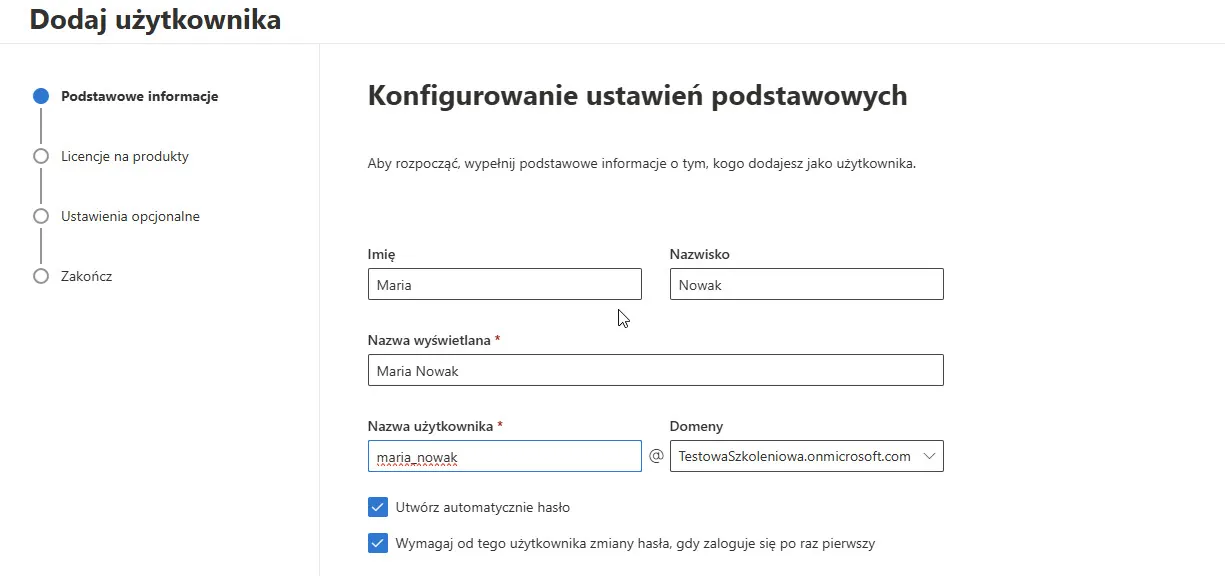Uncheck the Utwórz automatycznie hasło checkbox
Viewport: 1225px width, 576px height.
click(x=378, y=507)
